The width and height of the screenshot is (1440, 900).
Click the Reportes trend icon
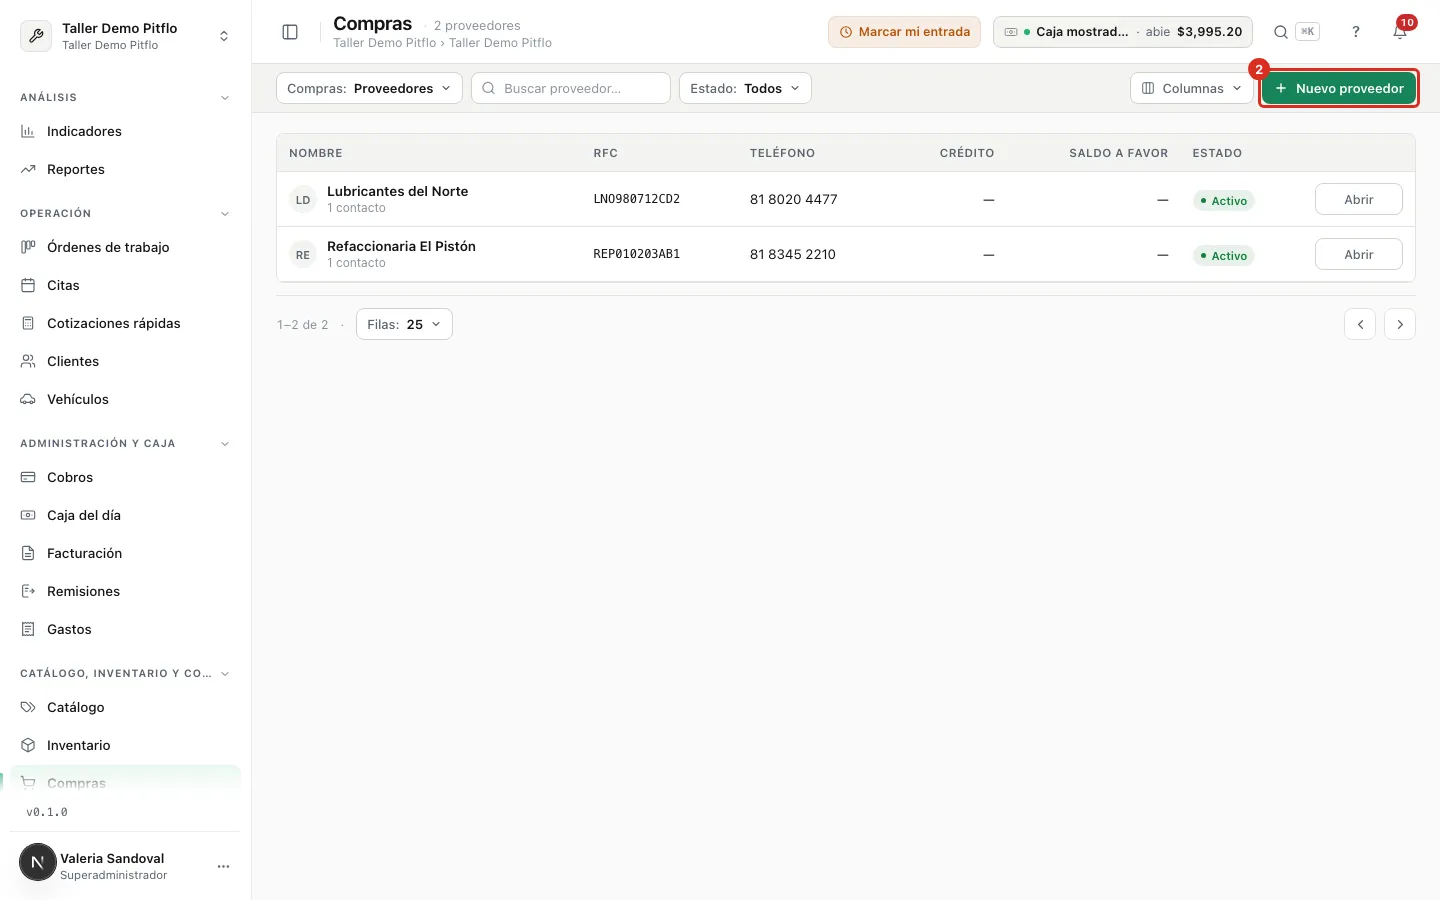28,169
